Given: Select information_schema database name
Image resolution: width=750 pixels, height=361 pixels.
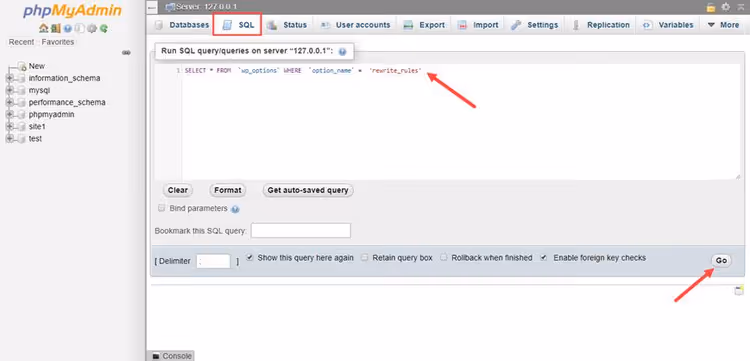Looking at the screenshot, I should [x=65, y=78].
